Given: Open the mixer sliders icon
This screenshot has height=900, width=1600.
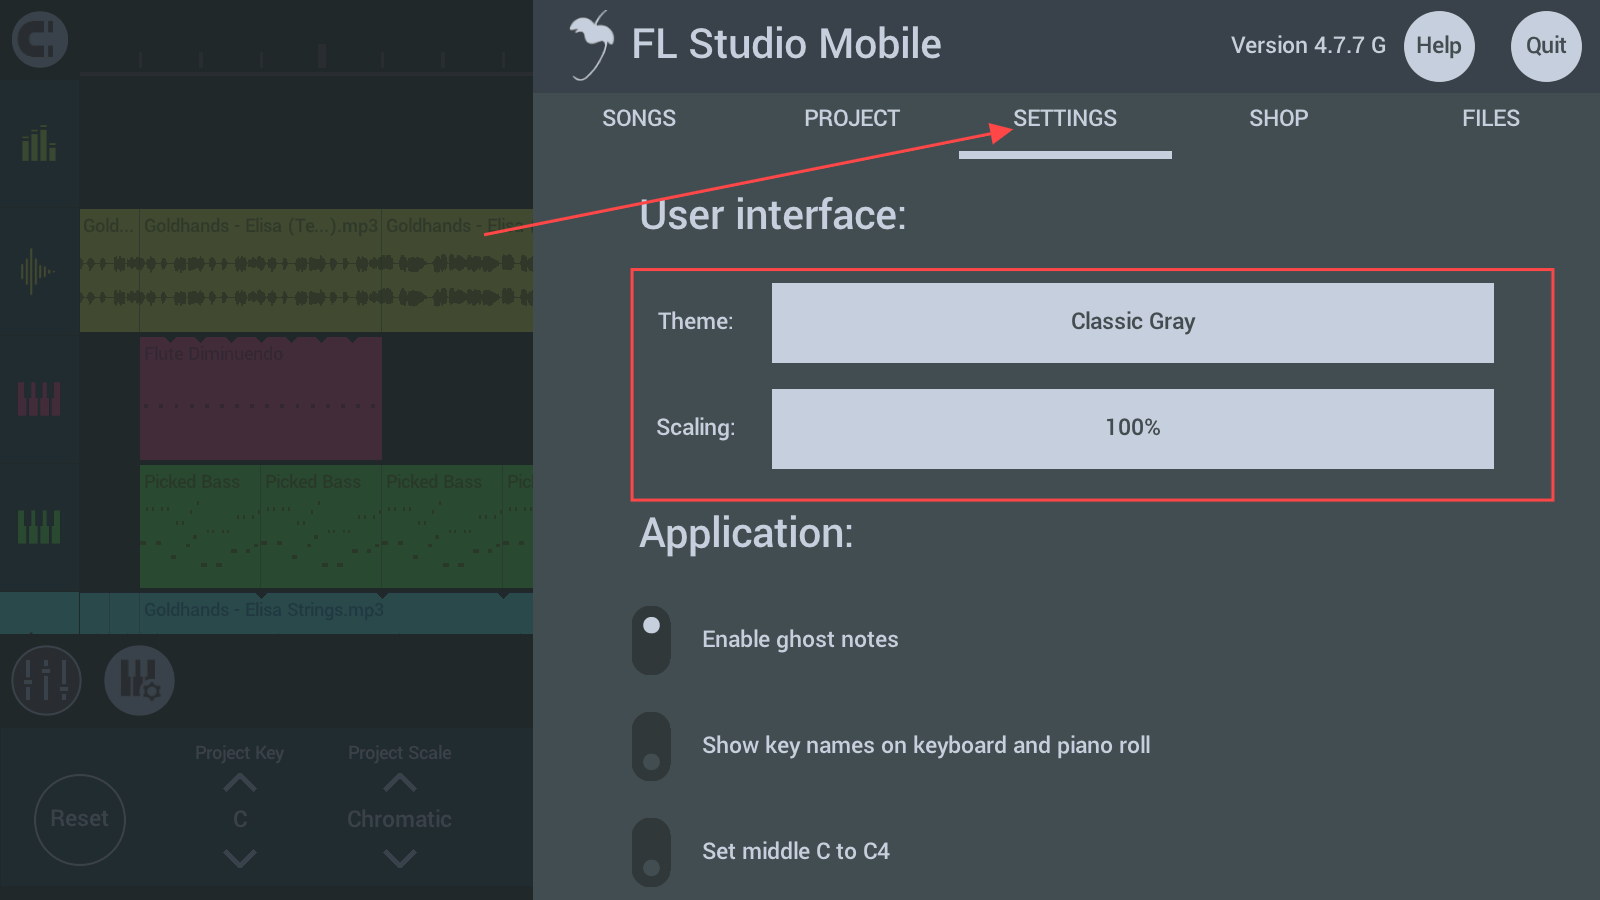Looking at the screenshot, I should click(x=46, y=681).
